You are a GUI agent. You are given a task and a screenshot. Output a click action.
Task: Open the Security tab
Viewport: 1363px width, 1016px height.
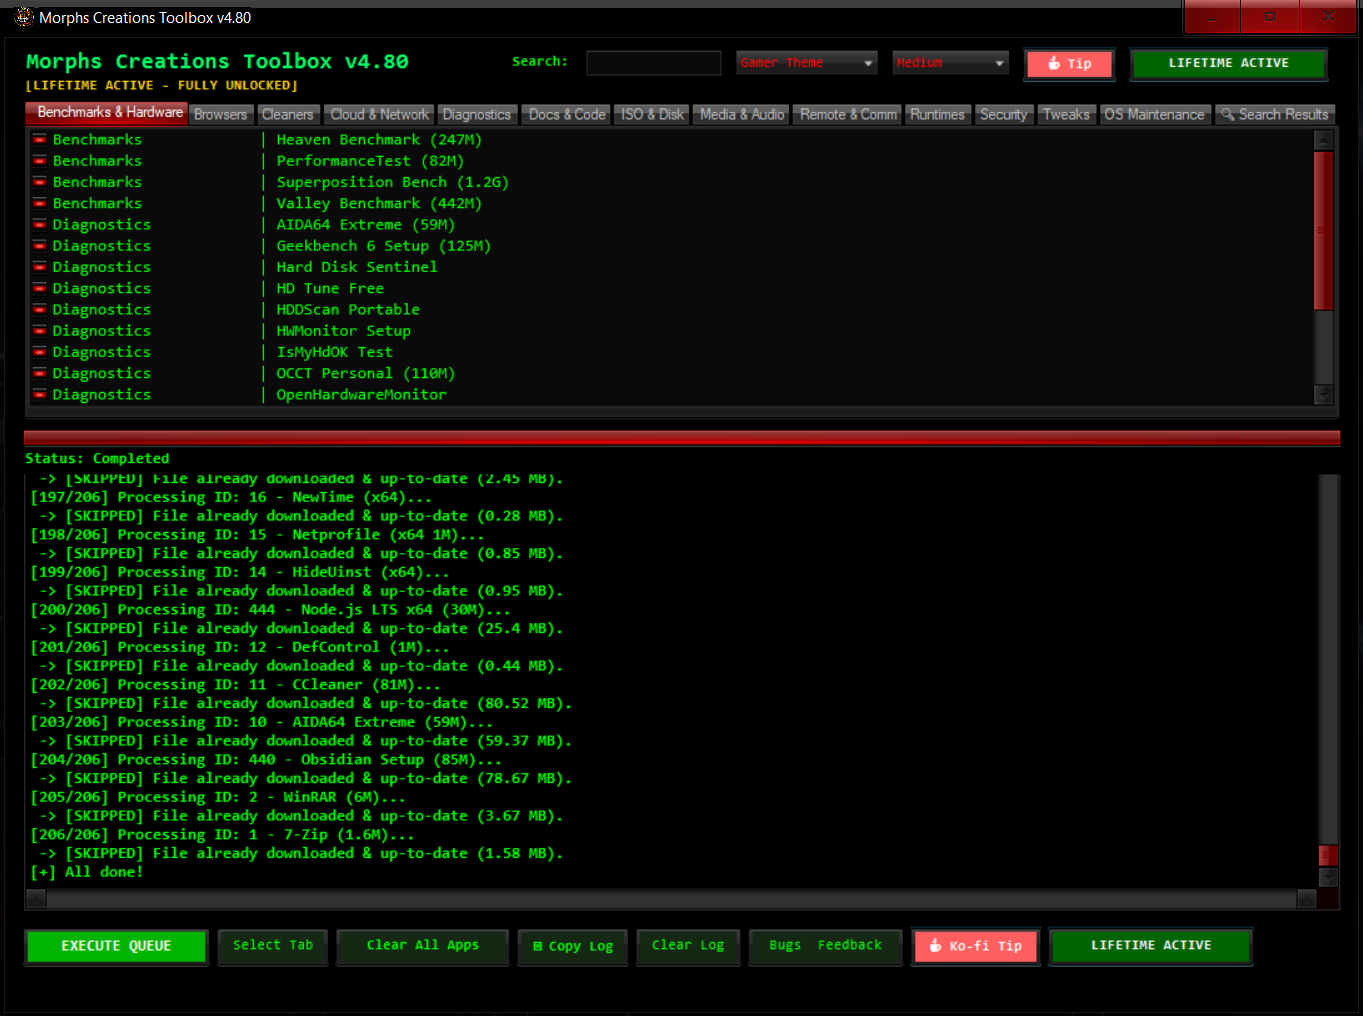point(1003,115)
